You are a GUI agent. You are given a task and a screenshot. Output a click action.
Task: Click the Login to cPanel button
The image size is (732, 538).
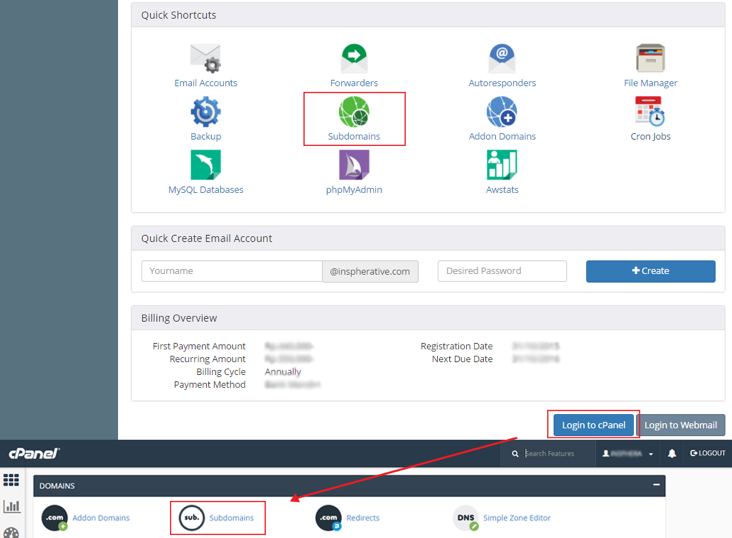point(593,425)
